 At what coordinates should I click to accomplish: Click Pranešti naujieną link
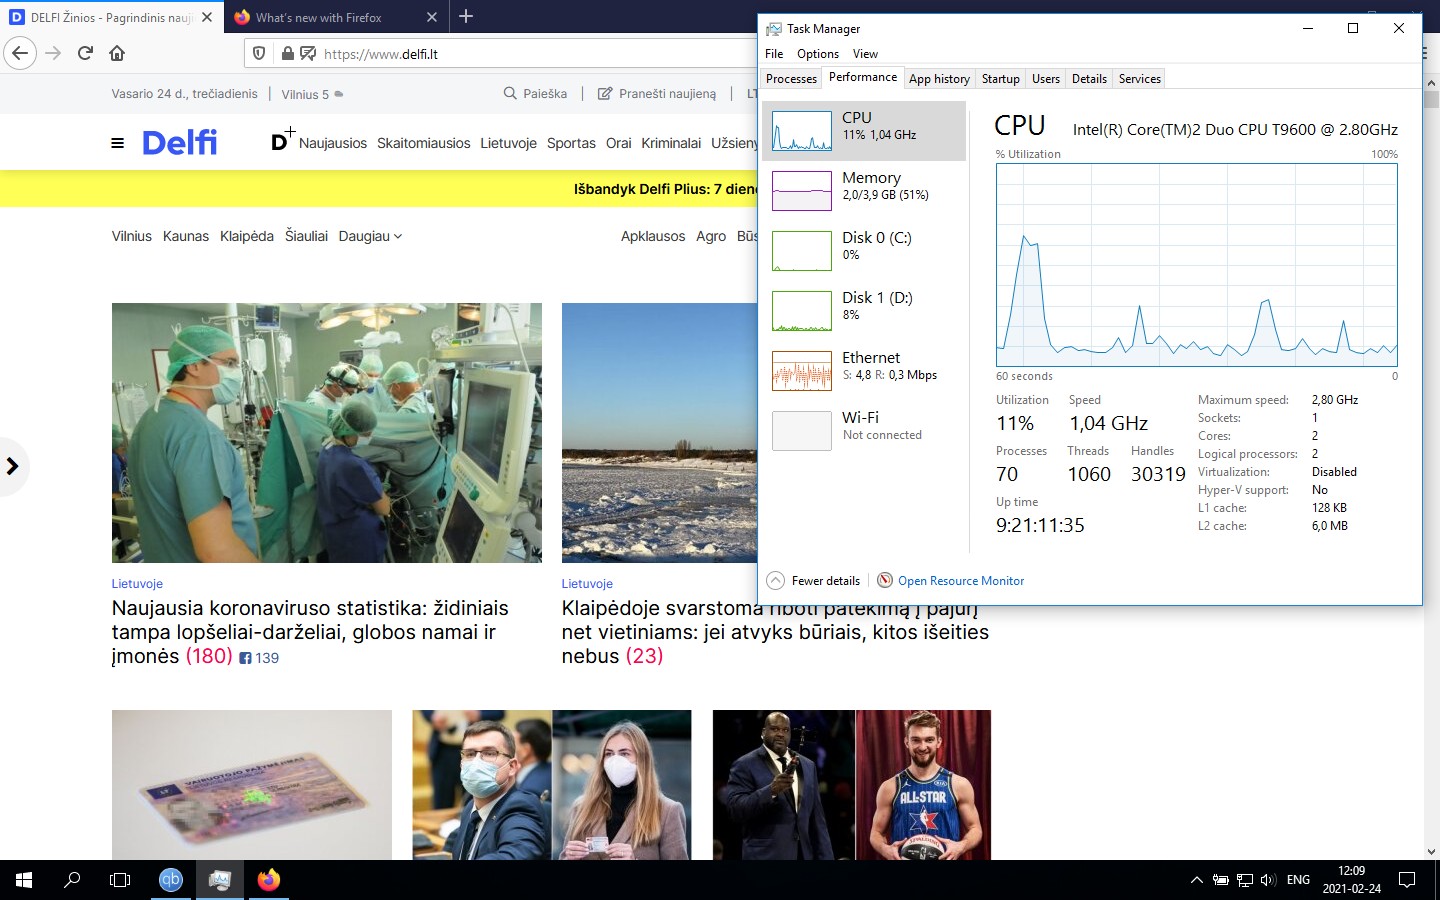pos(657,94)
